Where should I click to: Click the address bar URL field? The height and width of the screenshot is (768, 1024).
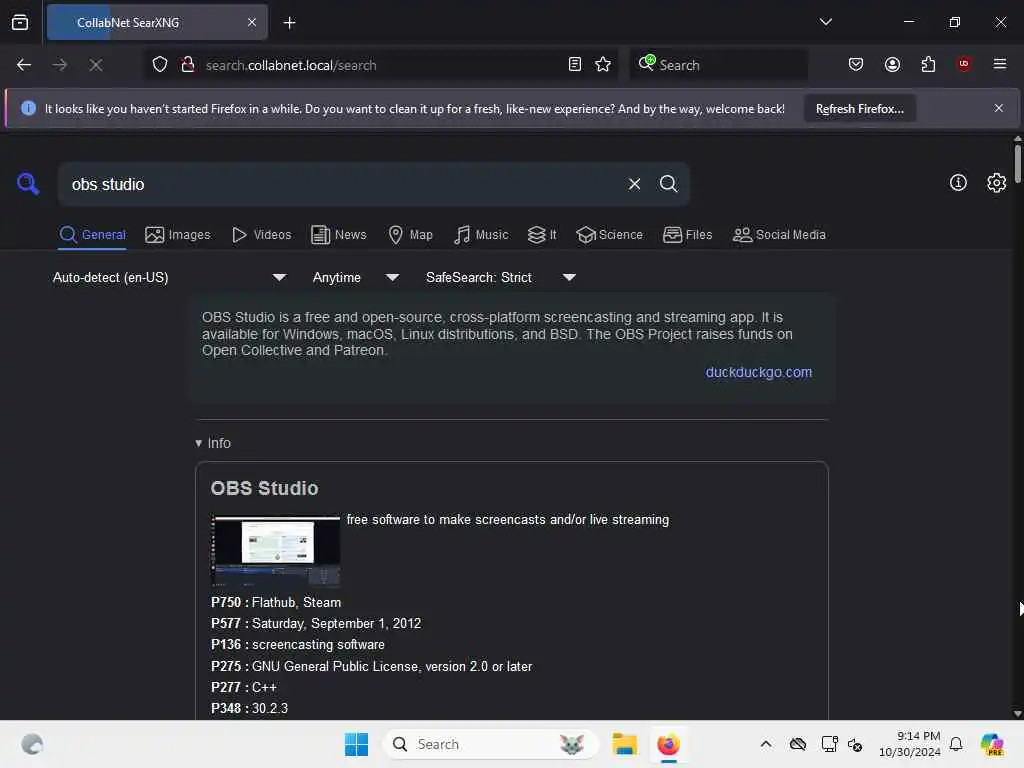382,65
